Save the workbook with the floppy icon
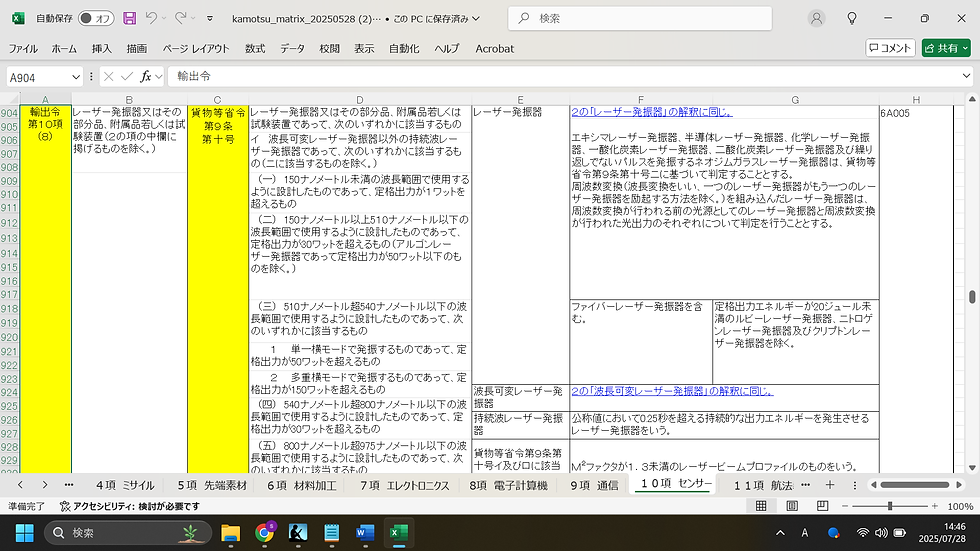Screen dimensions: 980x551 [129, 18]
